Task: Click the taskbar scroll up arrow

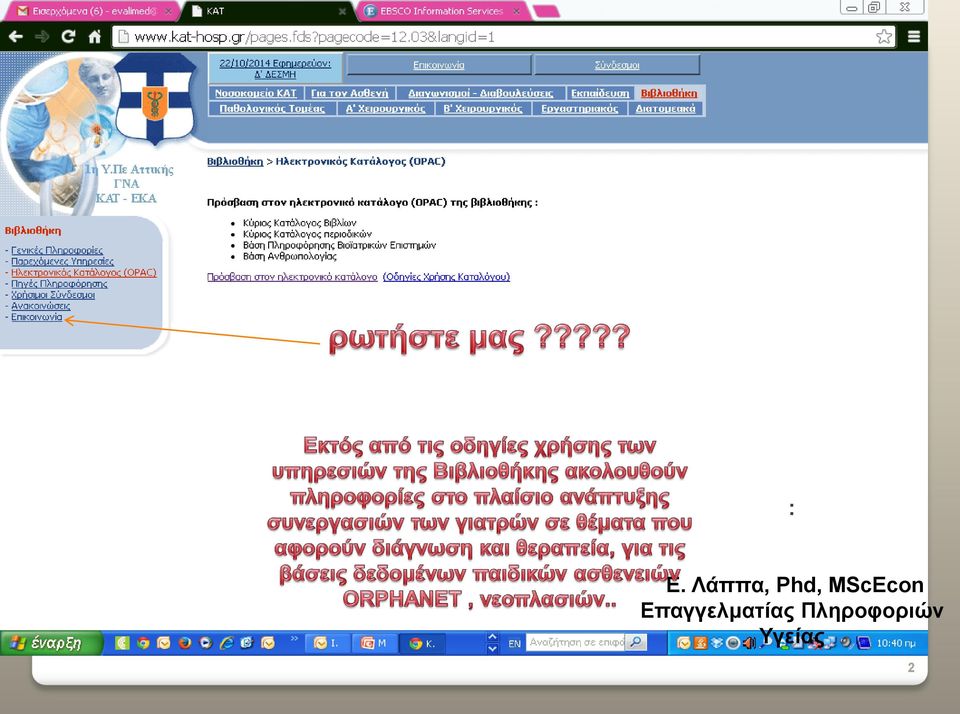Action: pos(492,637)
